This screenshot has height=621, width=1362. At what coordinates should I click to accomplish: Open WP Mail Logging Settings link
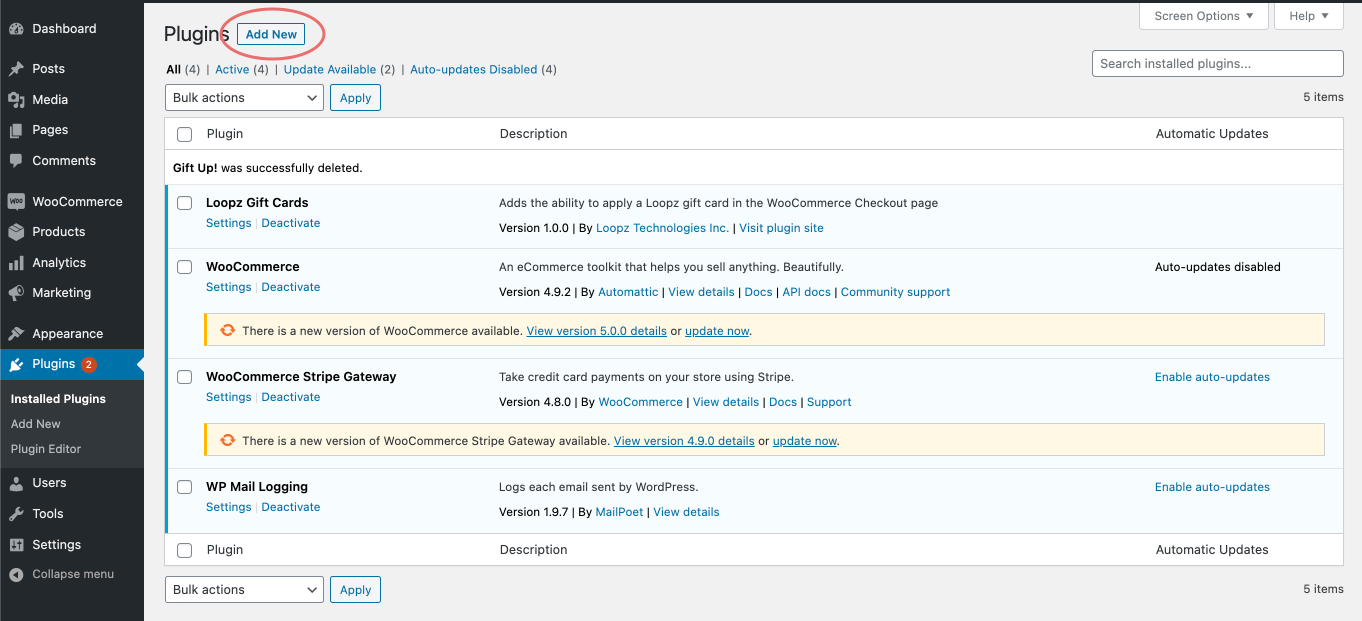coord(229,507)
